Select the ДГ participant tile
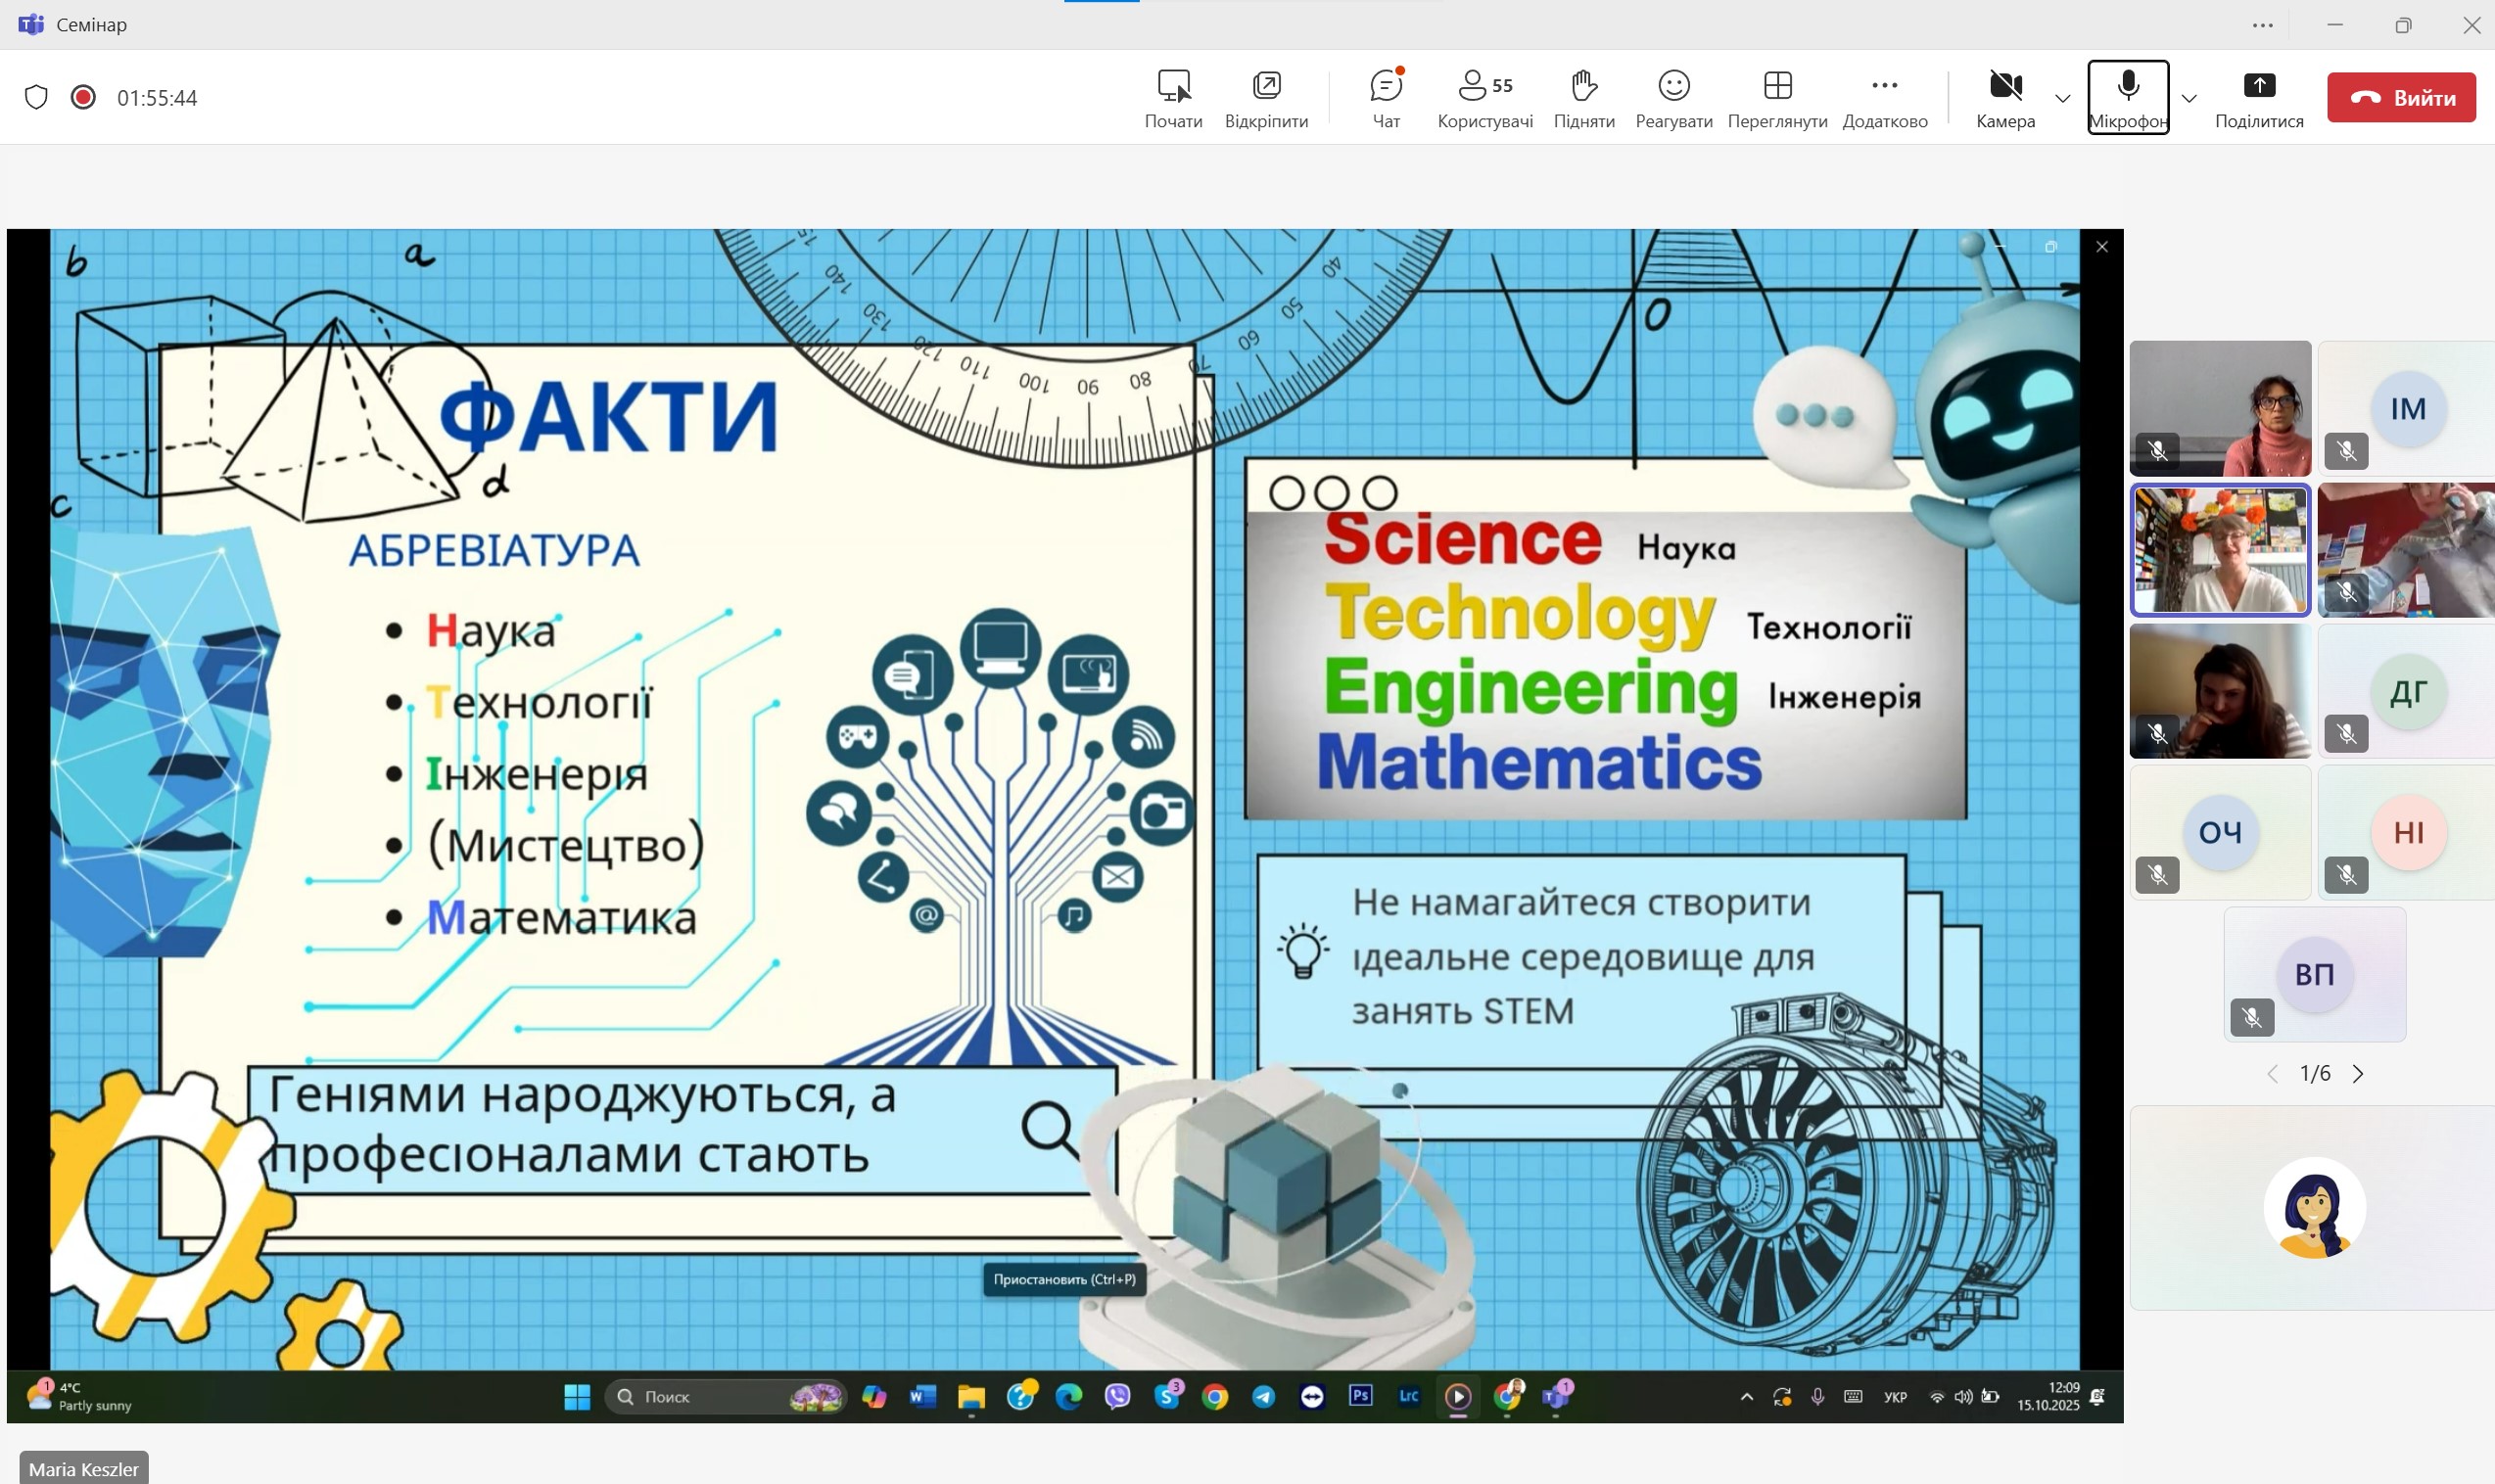 [2406, 691]
